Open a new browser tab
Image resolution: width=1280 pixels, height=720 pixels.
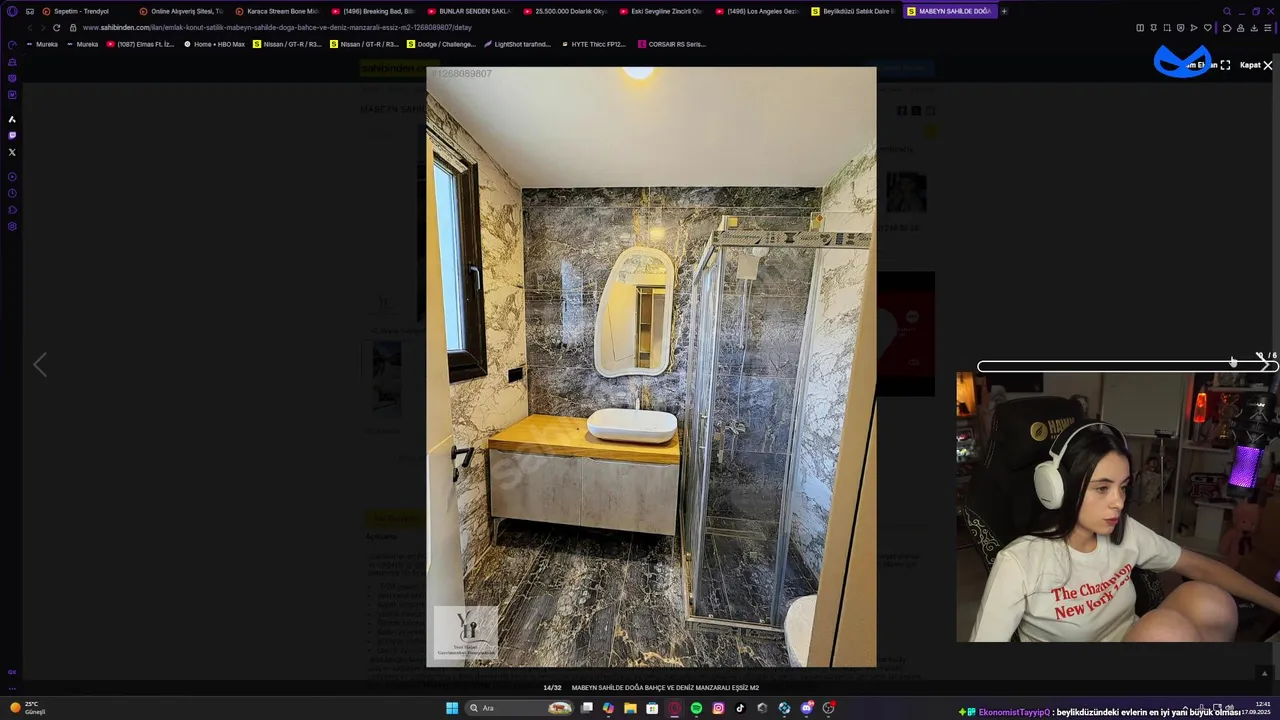[x=1004, y=11]
